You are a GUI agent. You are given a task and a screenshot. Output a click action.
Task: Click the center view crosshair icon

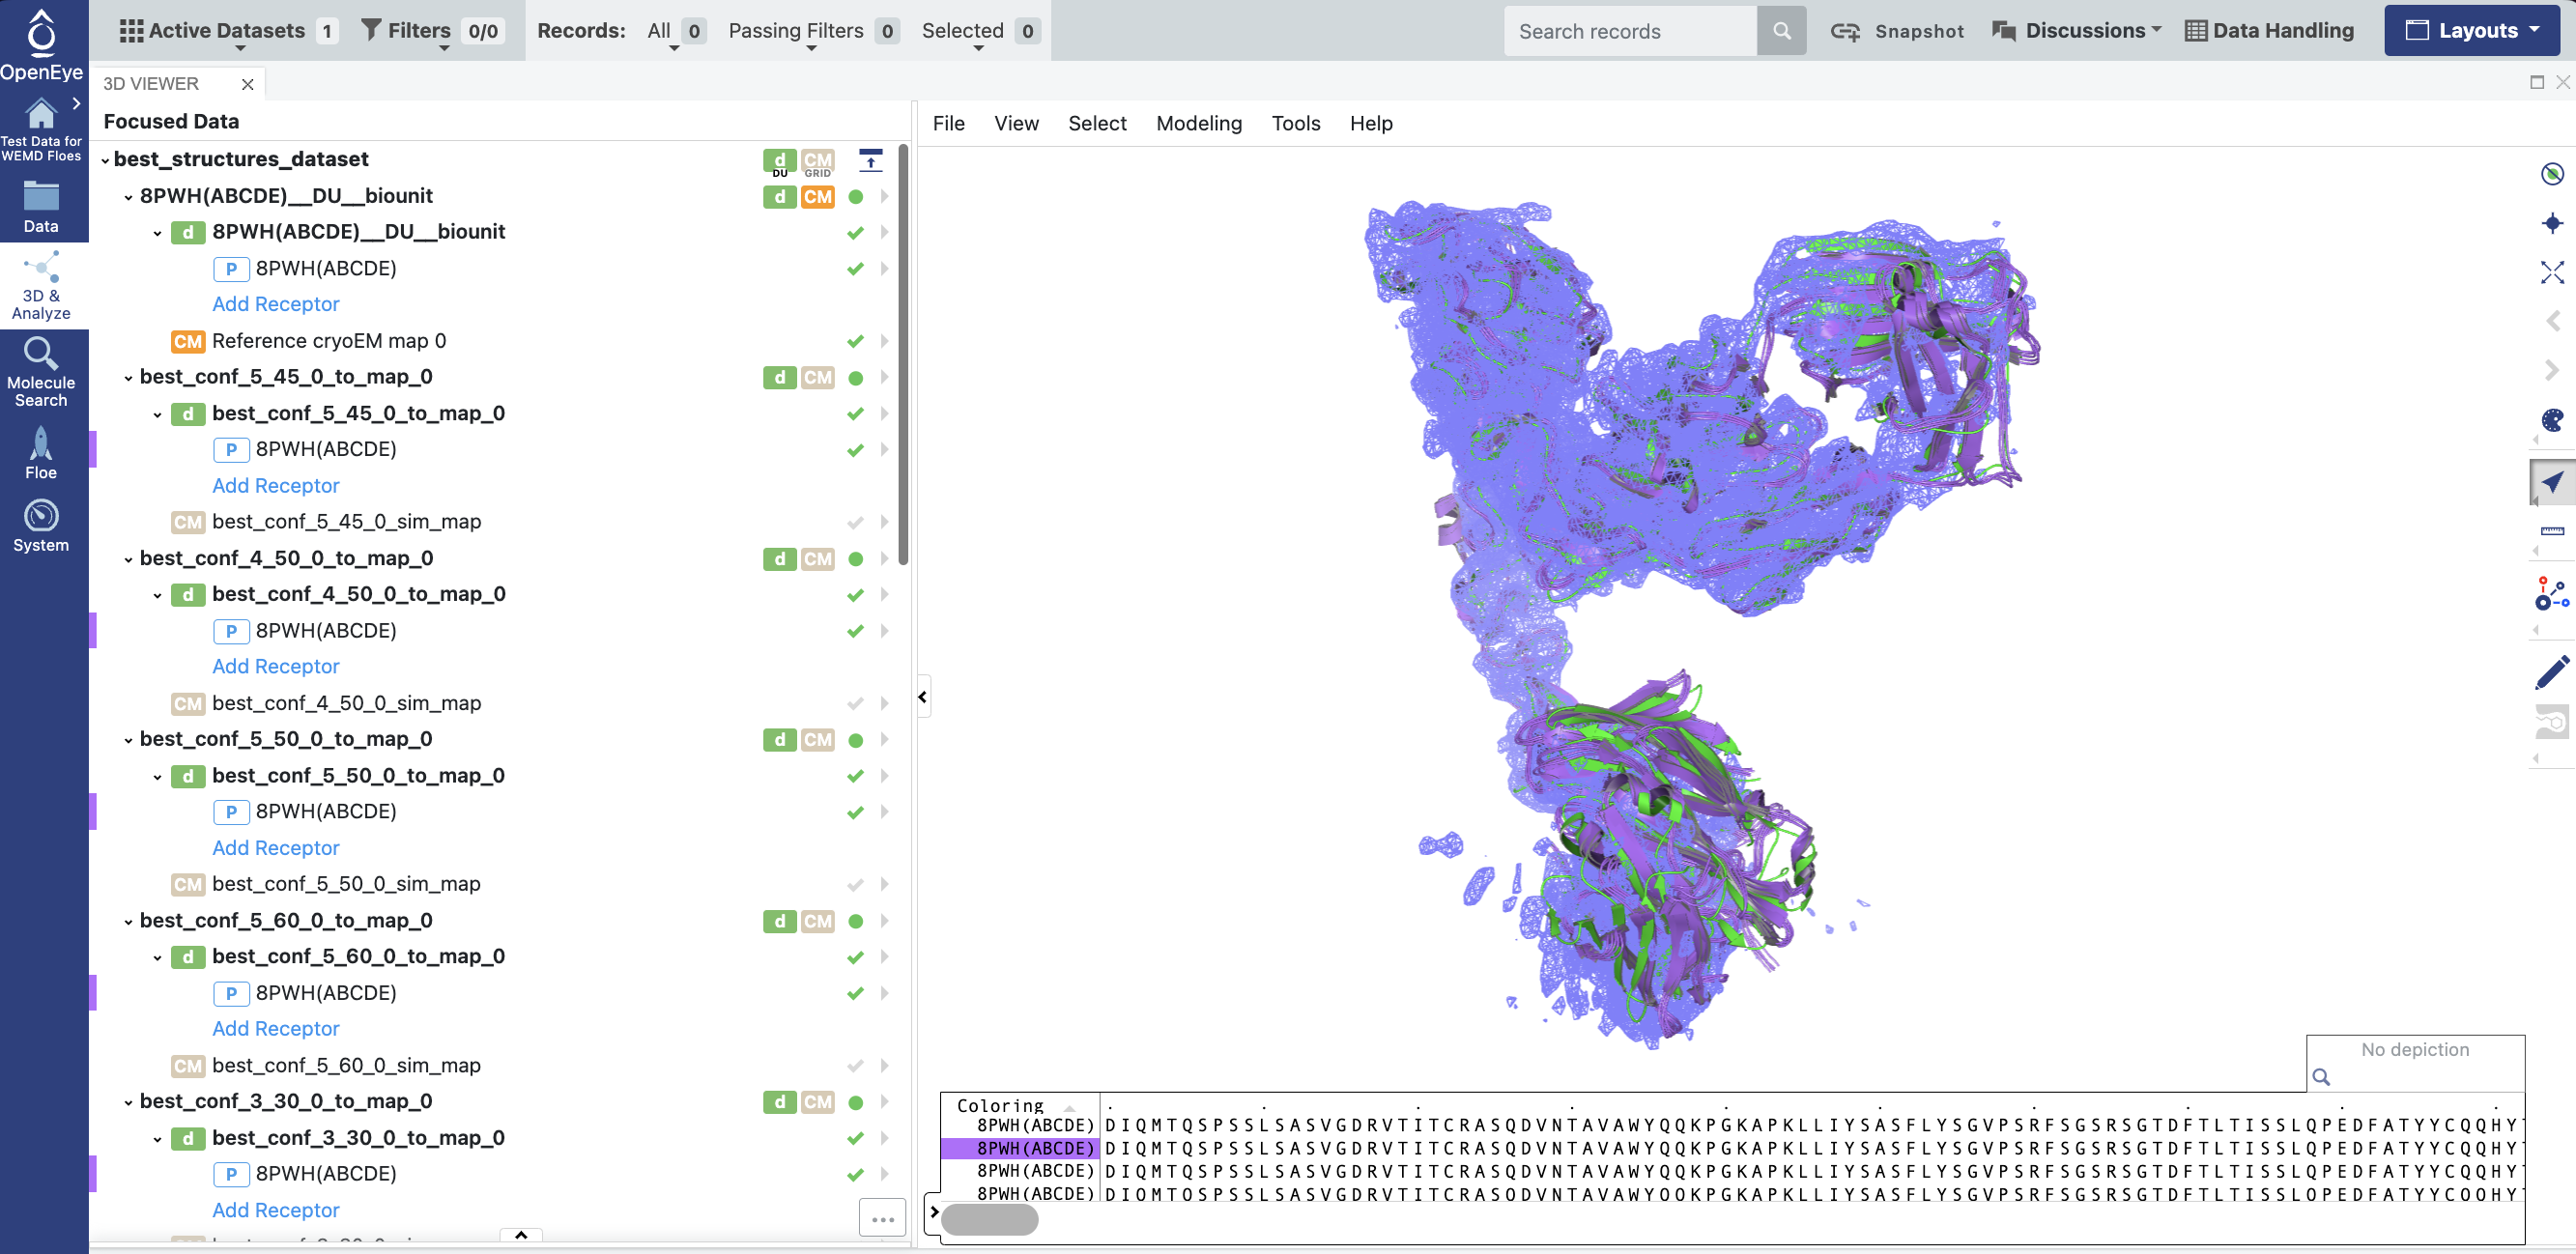click(x=2551, y=223)
